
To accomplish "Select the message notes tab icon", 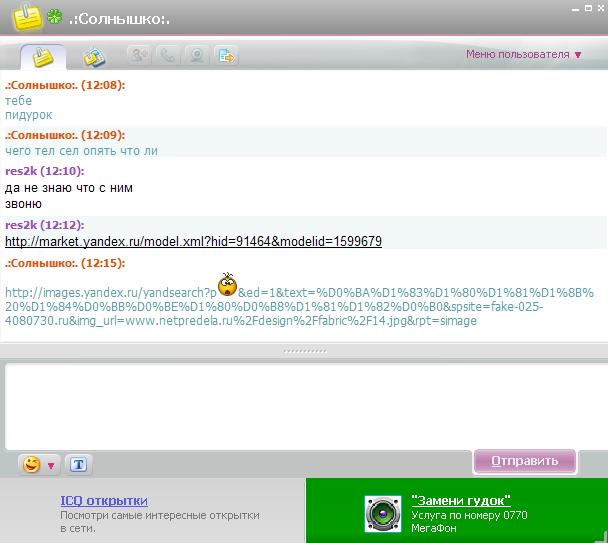I will [x=43, y=57].
